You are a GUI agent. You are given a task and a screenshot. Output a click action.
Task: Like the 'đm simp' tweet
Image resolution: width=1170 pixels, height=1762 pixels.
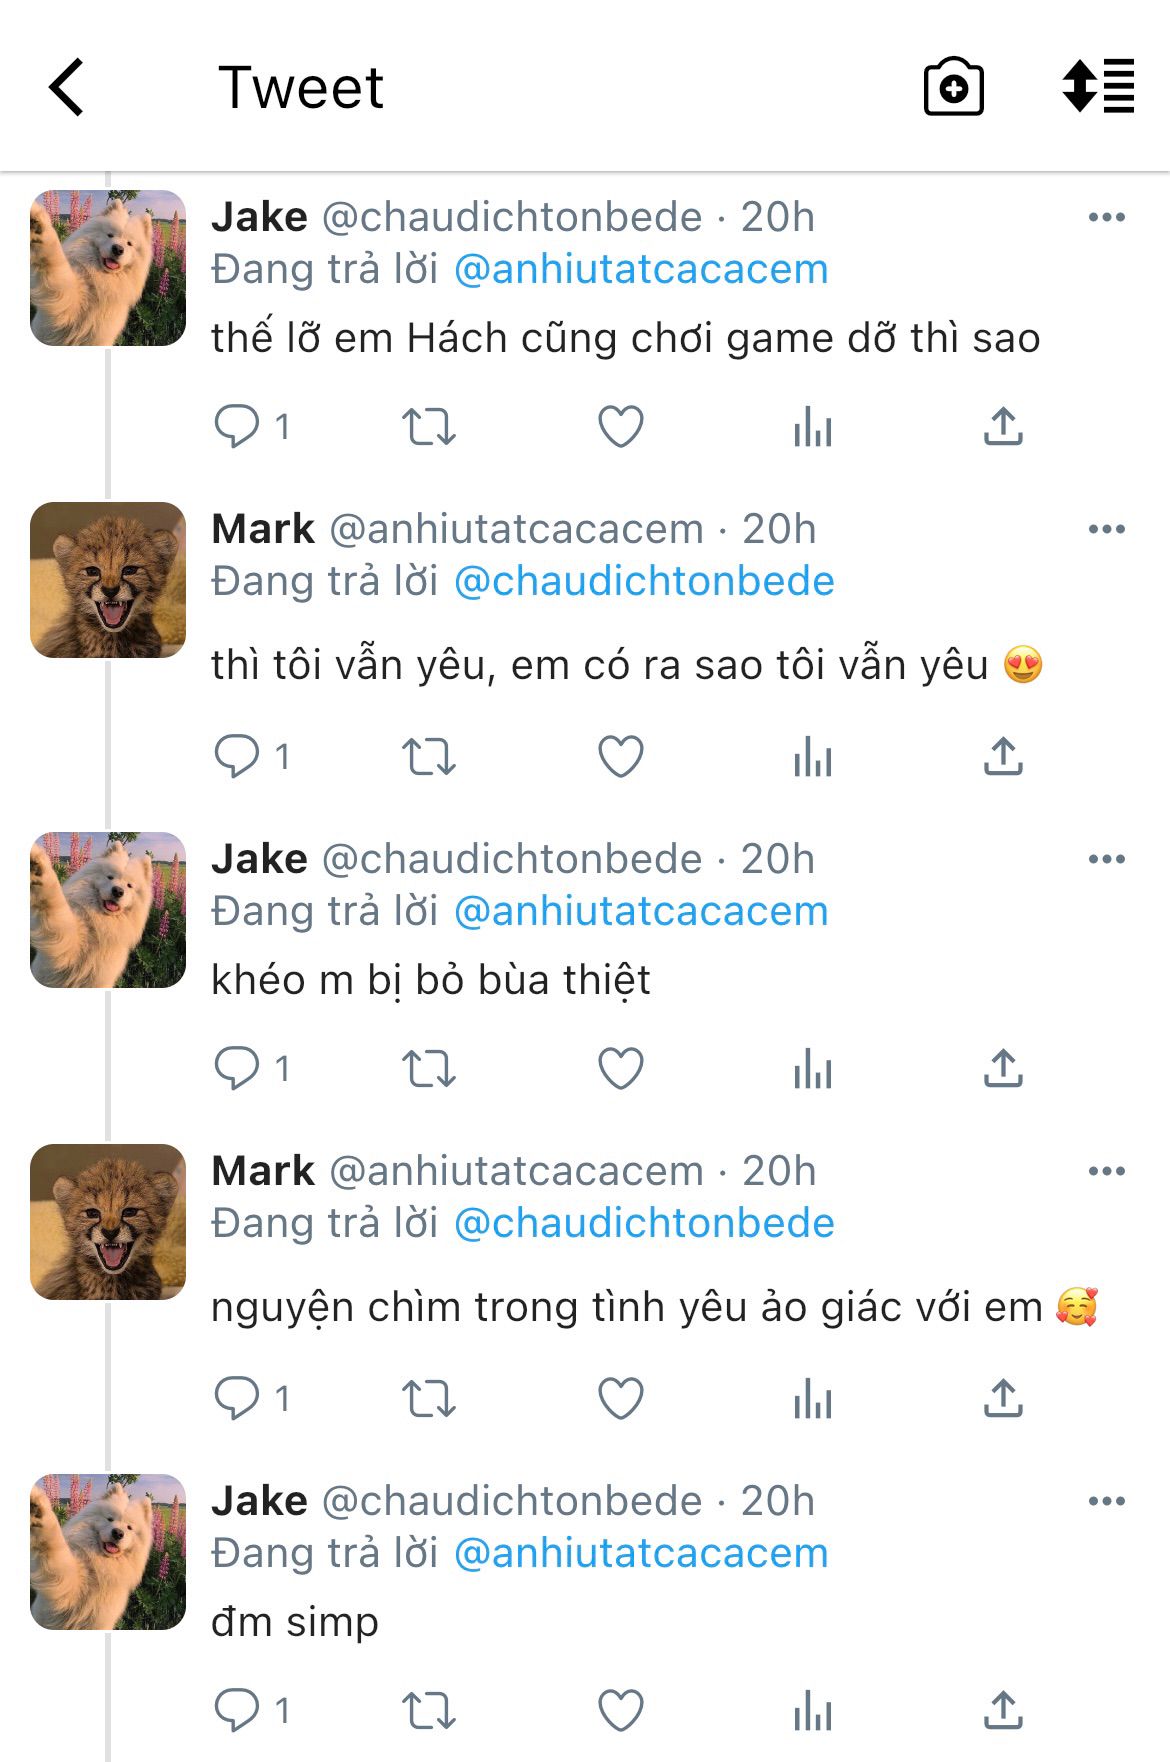[621, 1711]
